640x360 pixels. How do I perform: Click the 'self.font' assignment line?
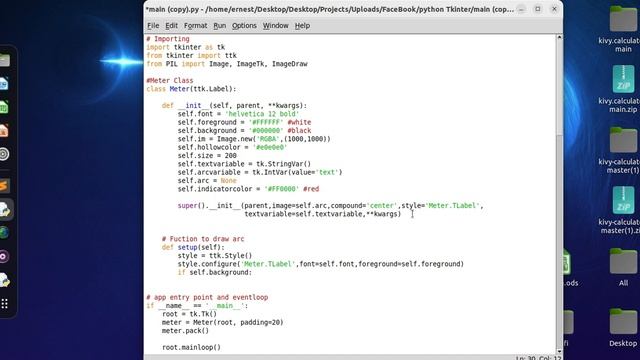[x=238, y=114]
